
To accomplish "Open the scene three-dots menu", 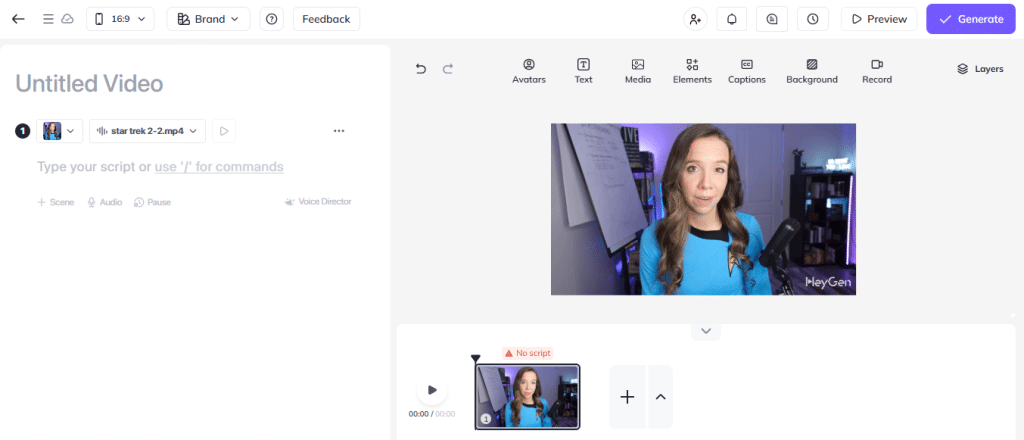I will click(339, 131).
